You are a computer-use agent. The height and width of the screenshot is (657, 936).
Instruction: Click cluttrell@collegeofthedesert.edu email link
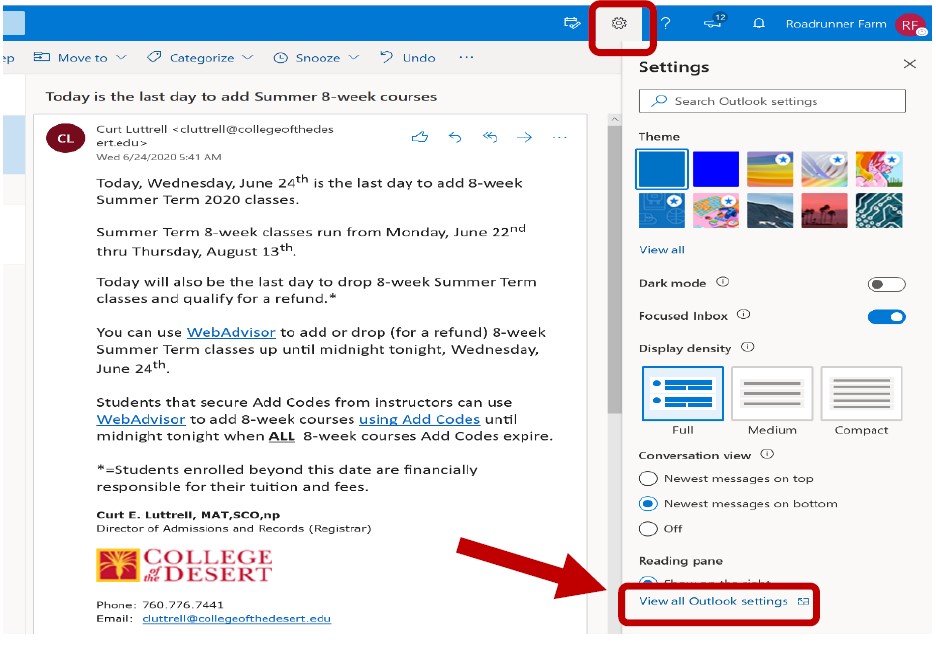pos(236,618)
